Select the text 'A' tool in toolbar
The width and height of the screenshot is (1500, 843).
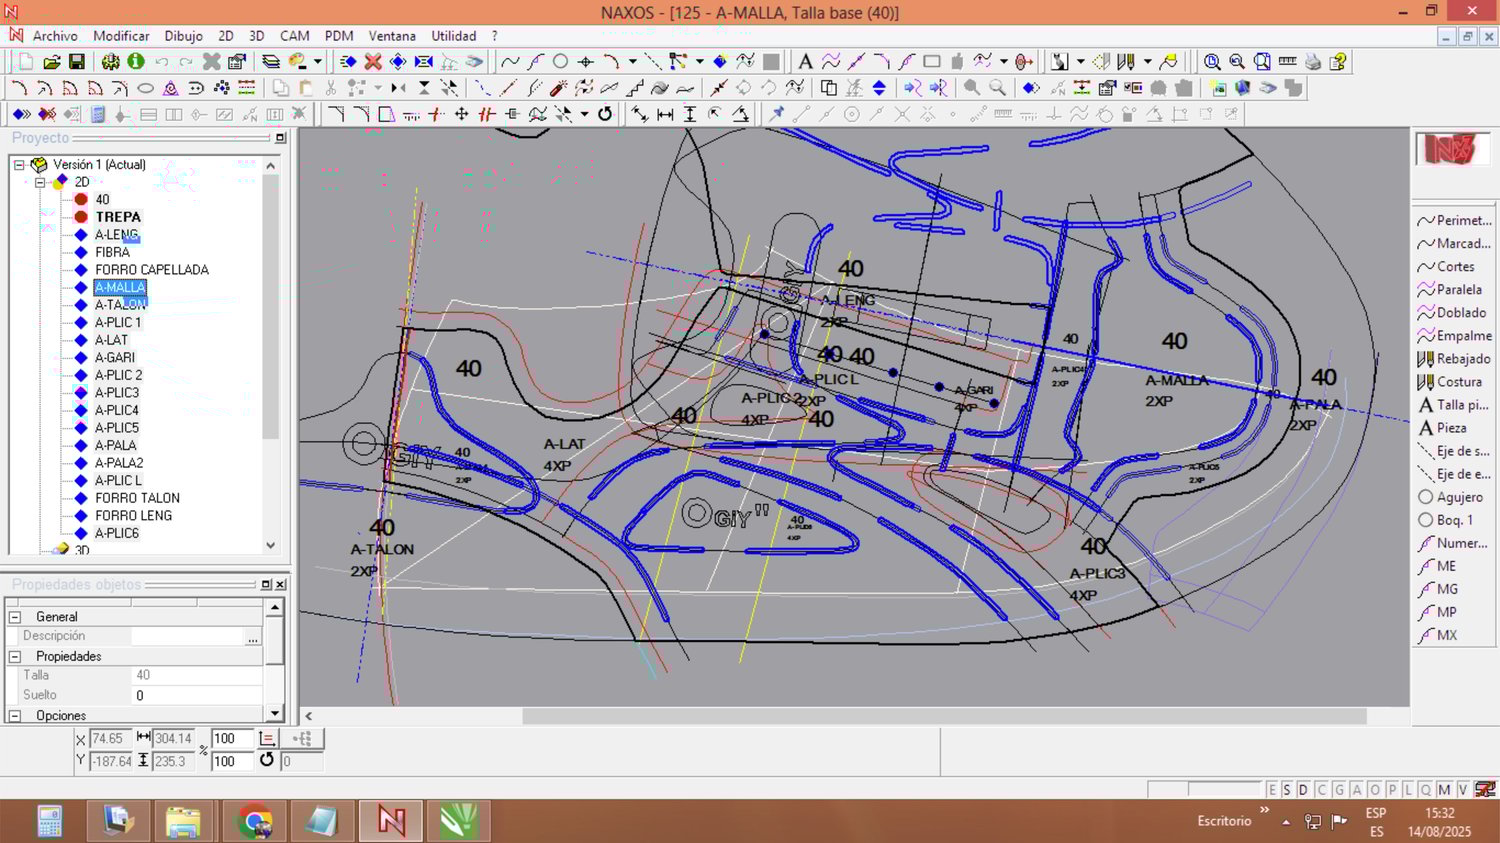[805, 62]
